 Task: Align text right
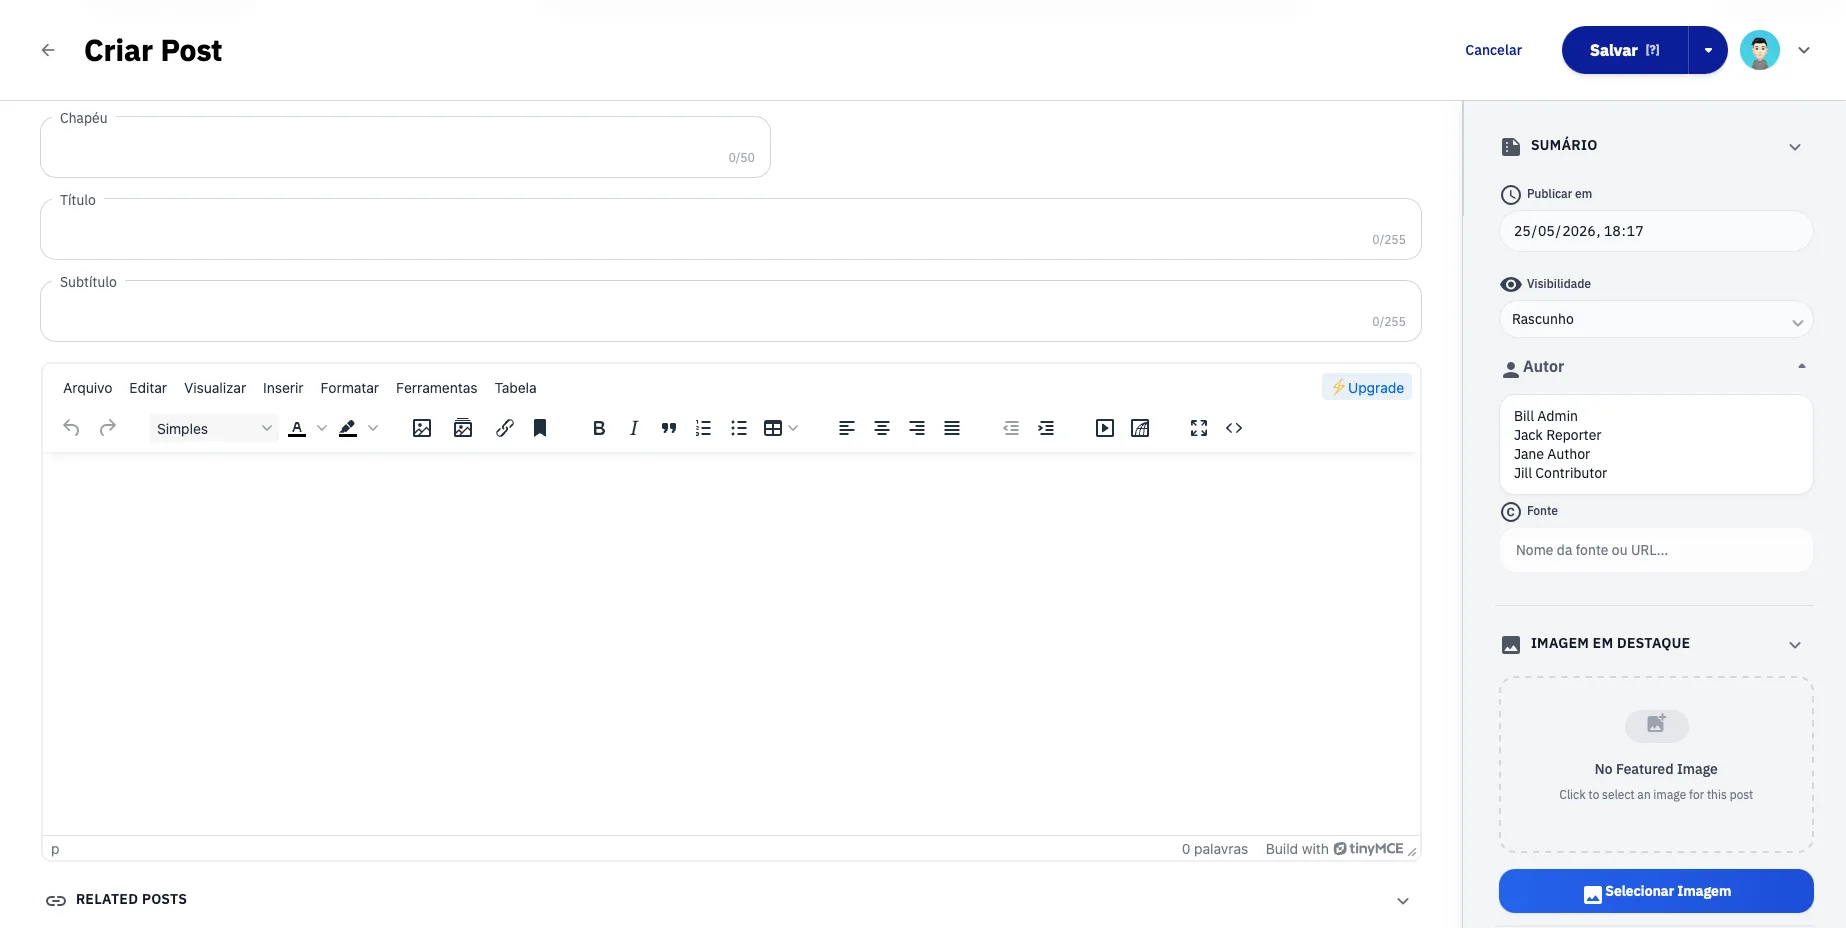917,428
